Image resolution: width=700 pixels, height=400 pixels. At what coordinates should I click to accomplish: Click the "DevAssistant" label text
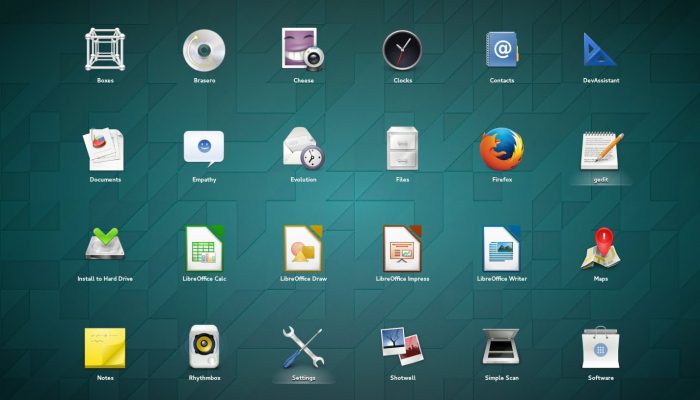601,80
